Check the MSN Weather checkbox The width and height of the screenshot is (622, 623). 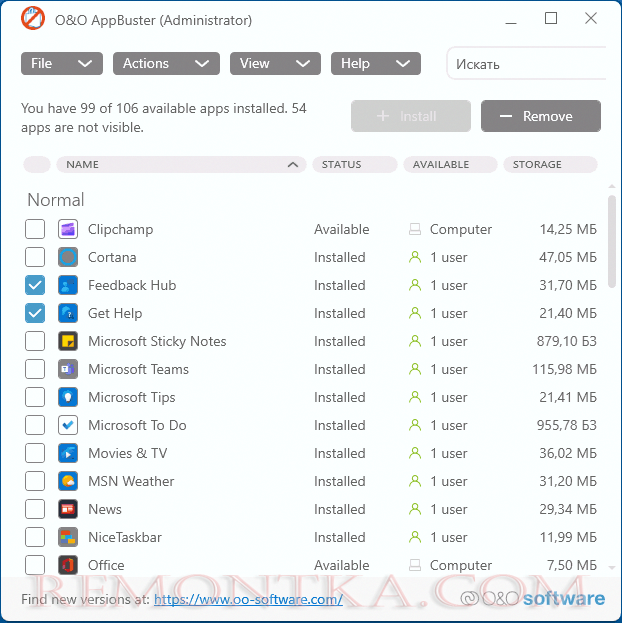pos(35,481)
